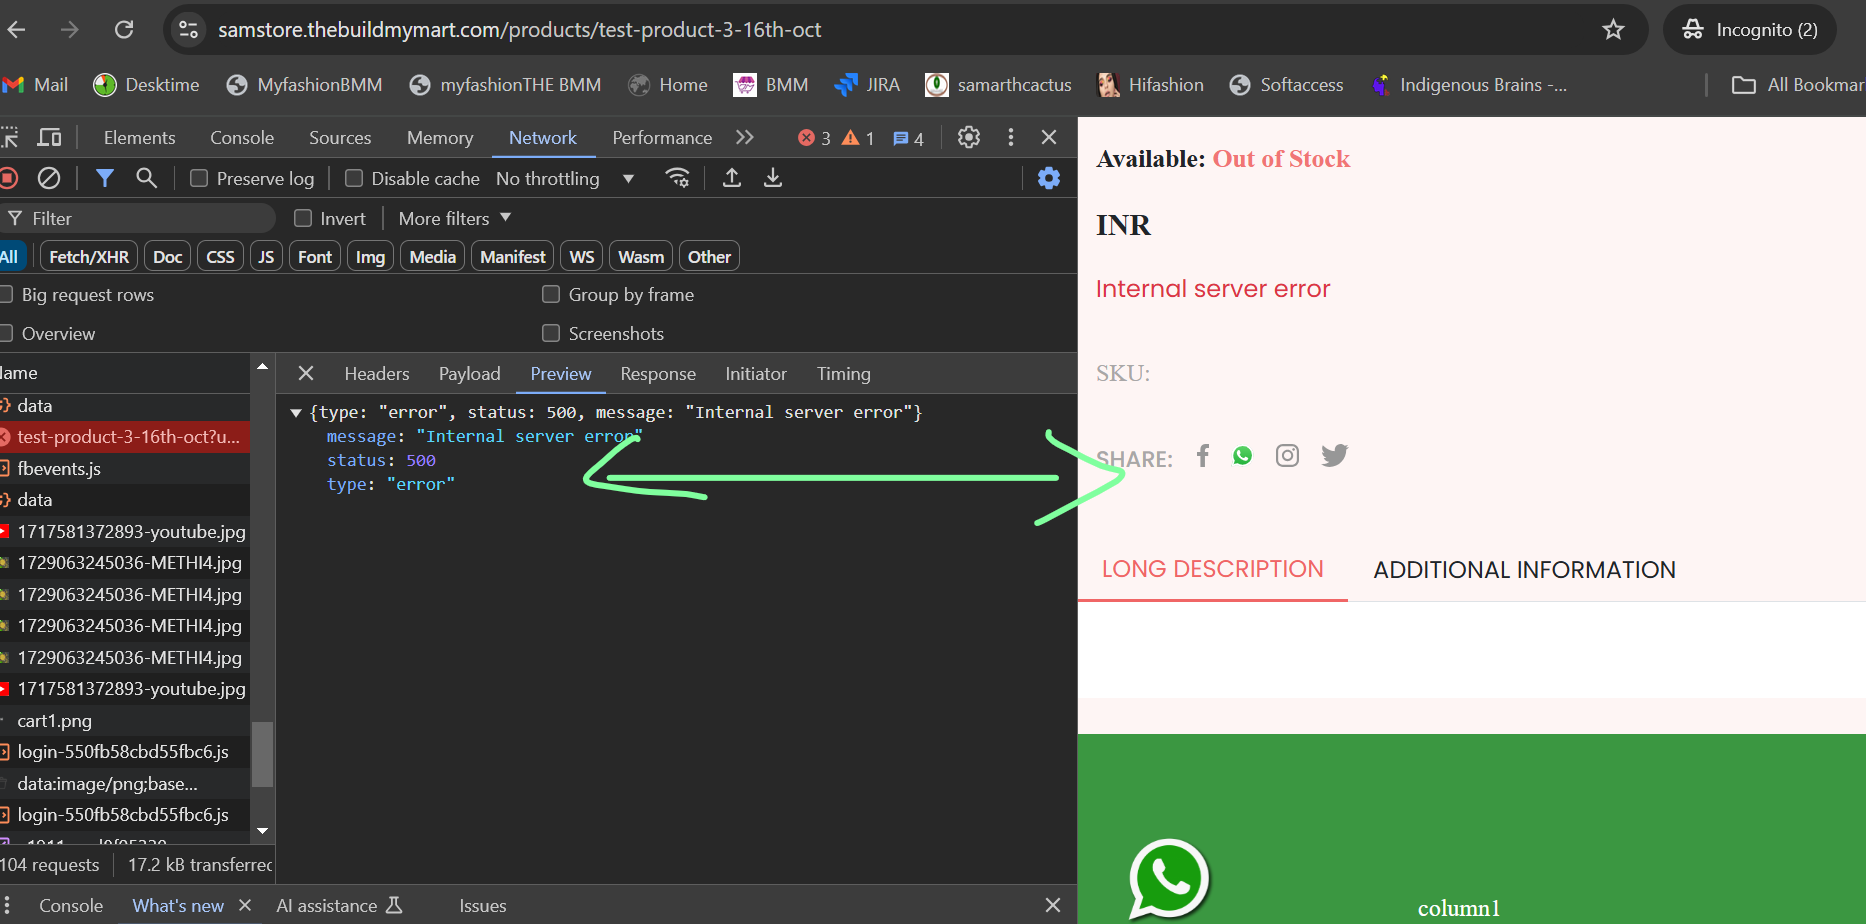Close the What's new drawer tab

244,905
